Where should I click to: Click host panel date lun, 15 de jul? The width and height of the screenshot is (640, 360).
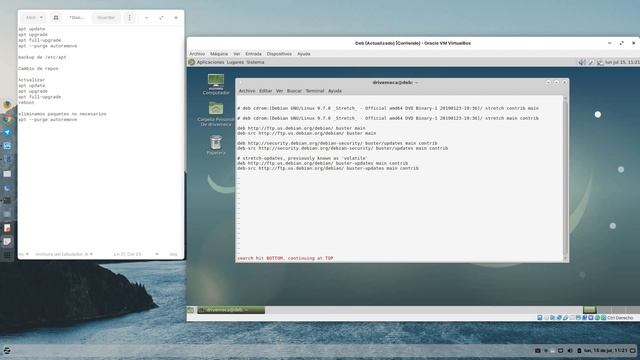(605, 351)
